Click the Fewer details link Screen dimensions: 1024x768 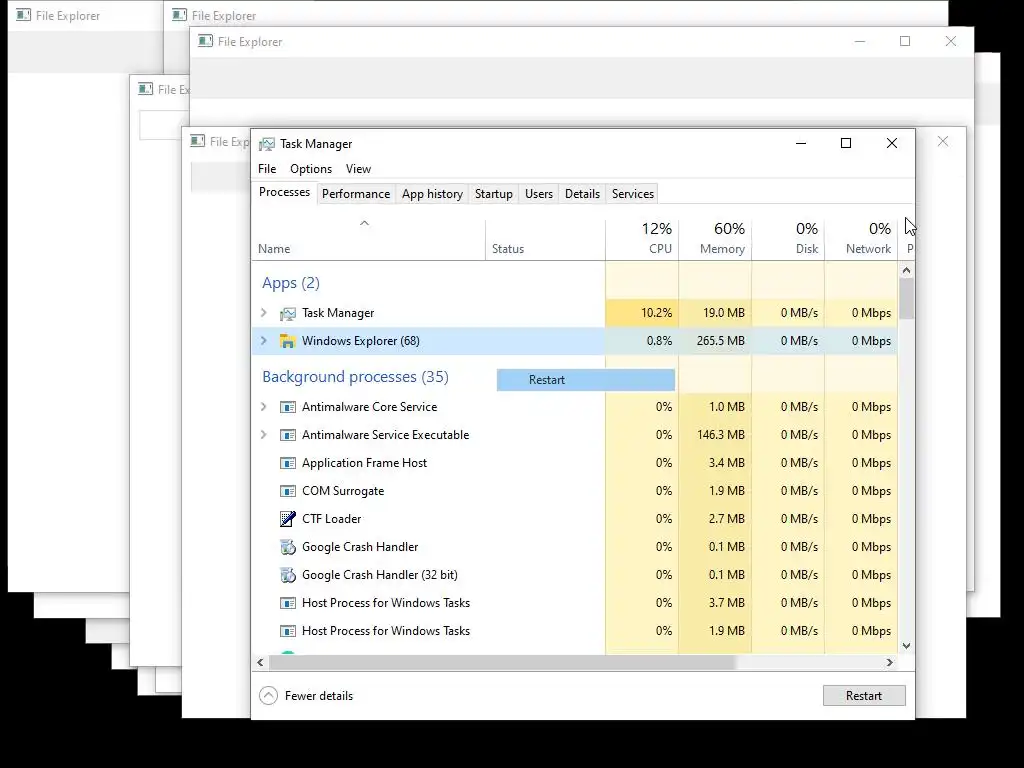click(319, 696)
